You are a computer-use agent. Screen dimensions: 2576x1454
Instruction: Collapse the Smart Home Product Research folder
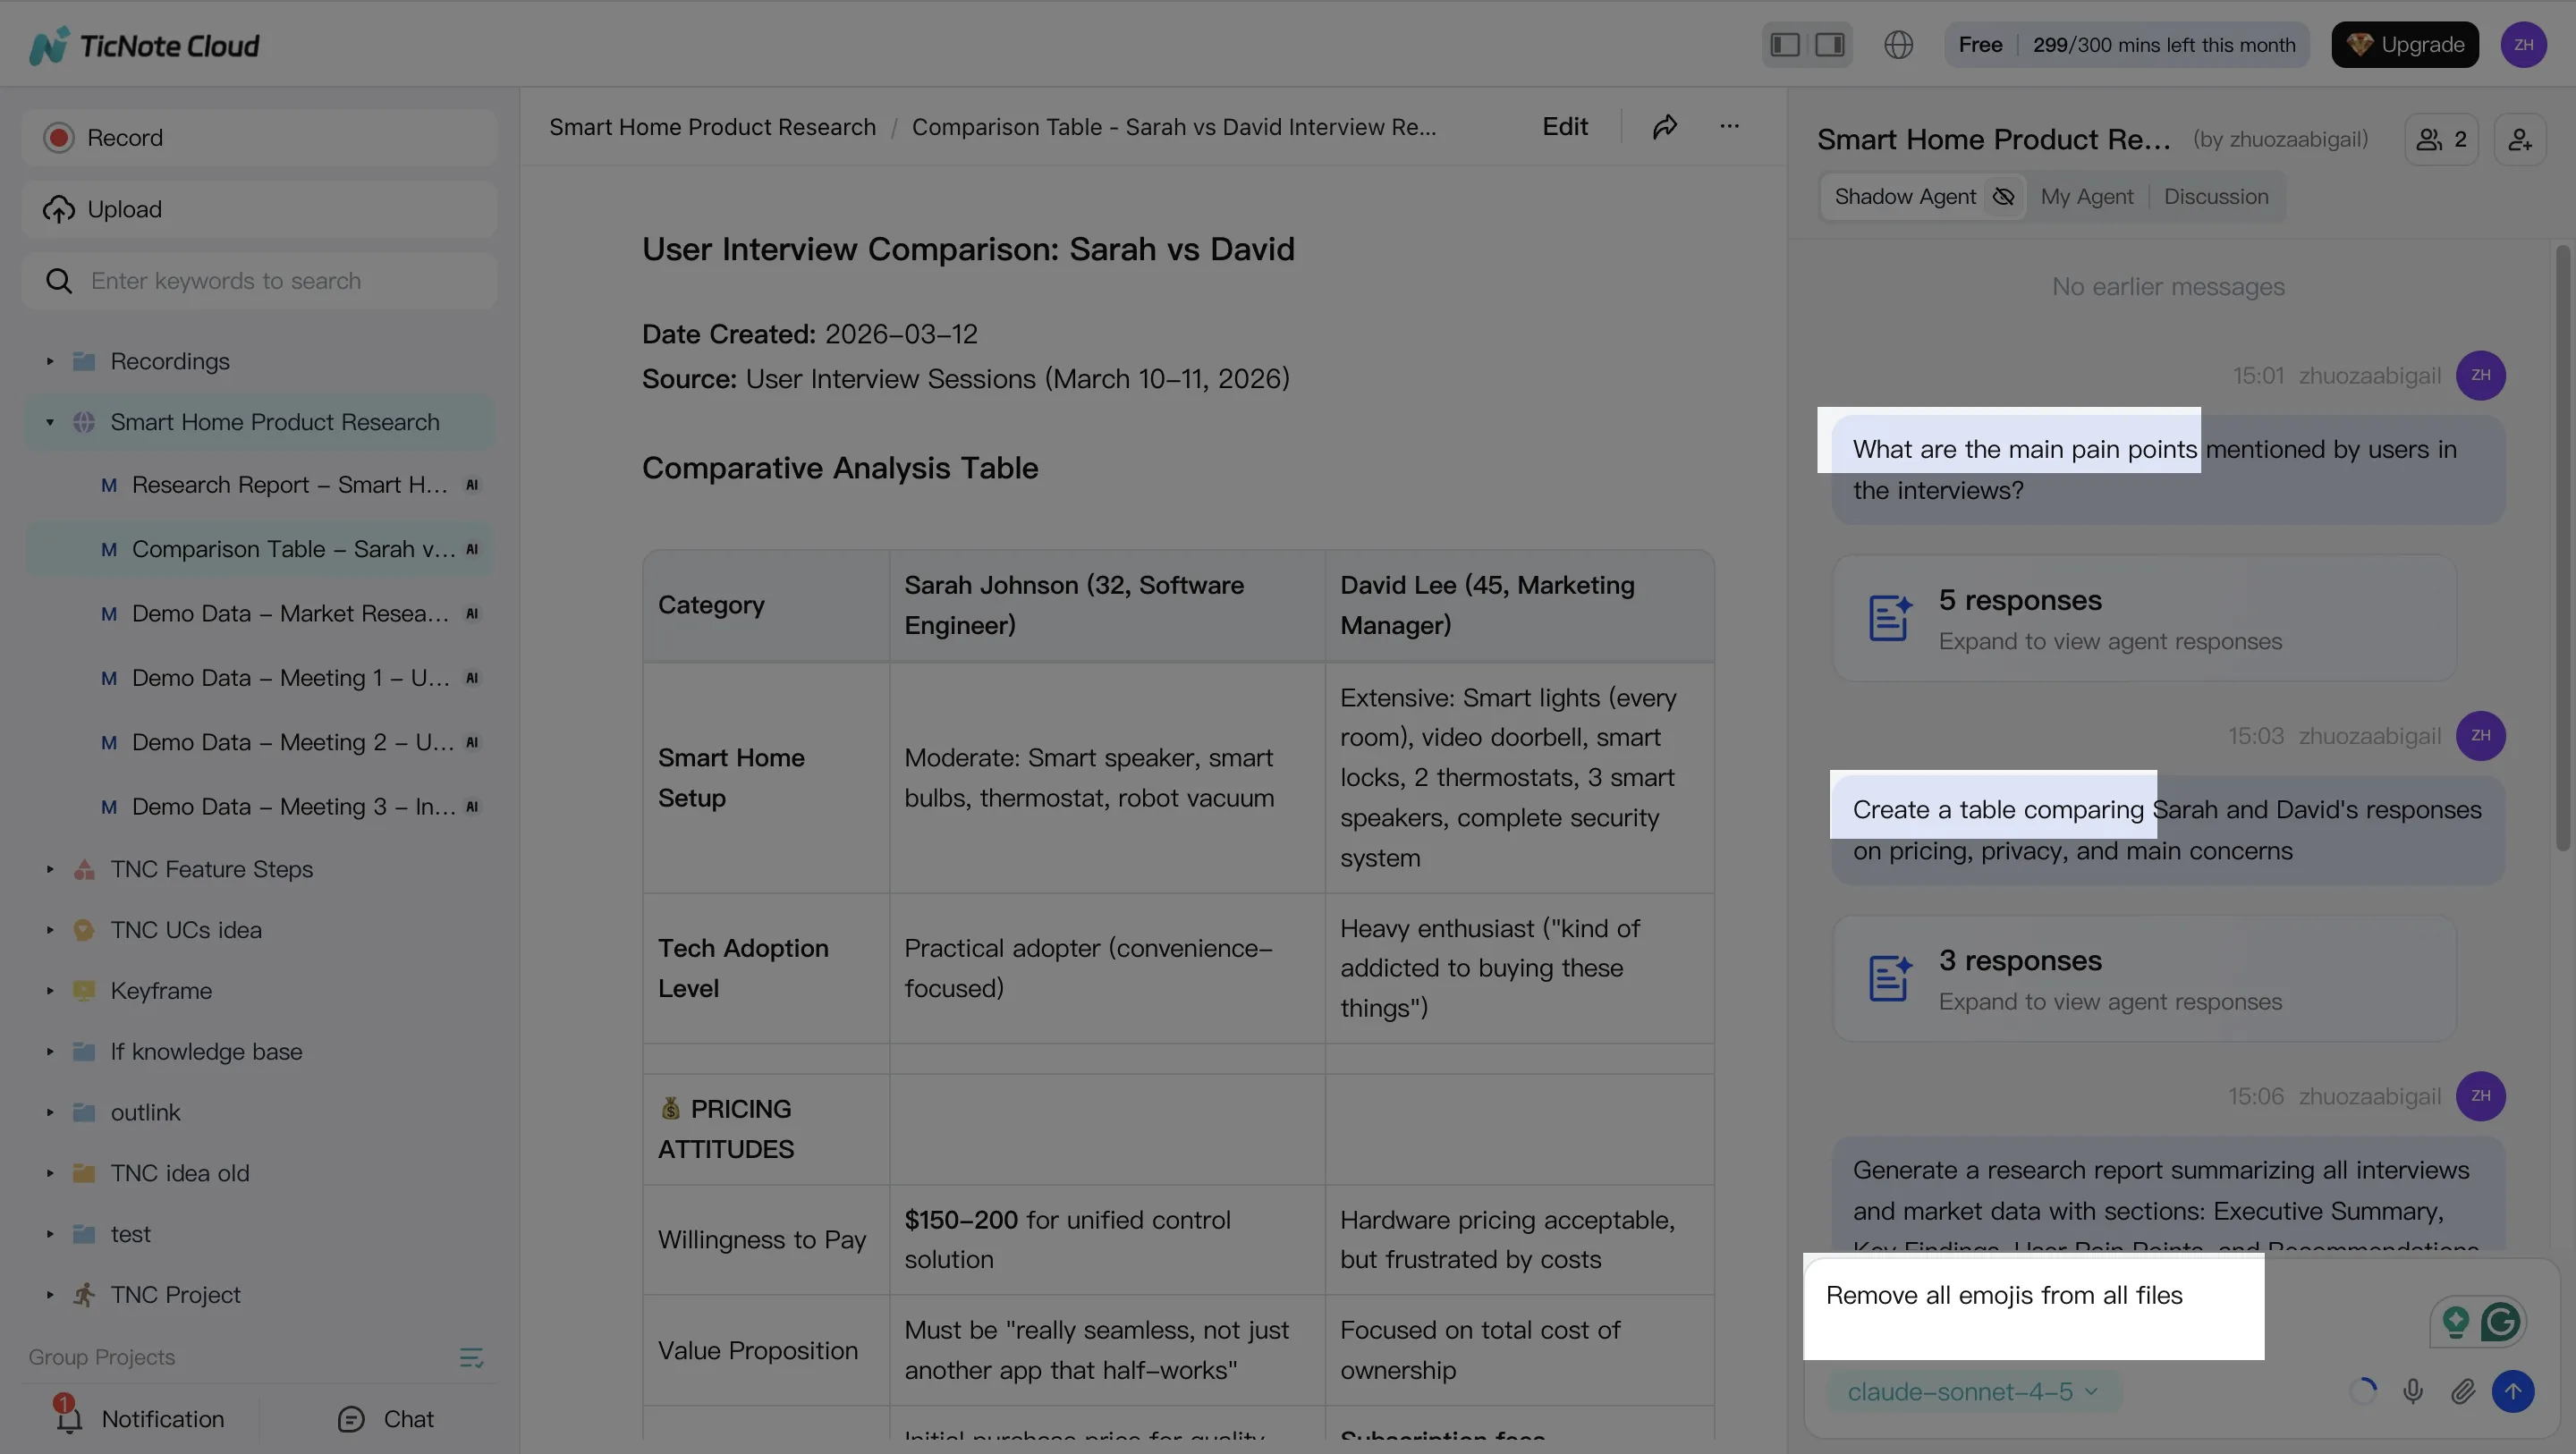[x=49, y=422]
